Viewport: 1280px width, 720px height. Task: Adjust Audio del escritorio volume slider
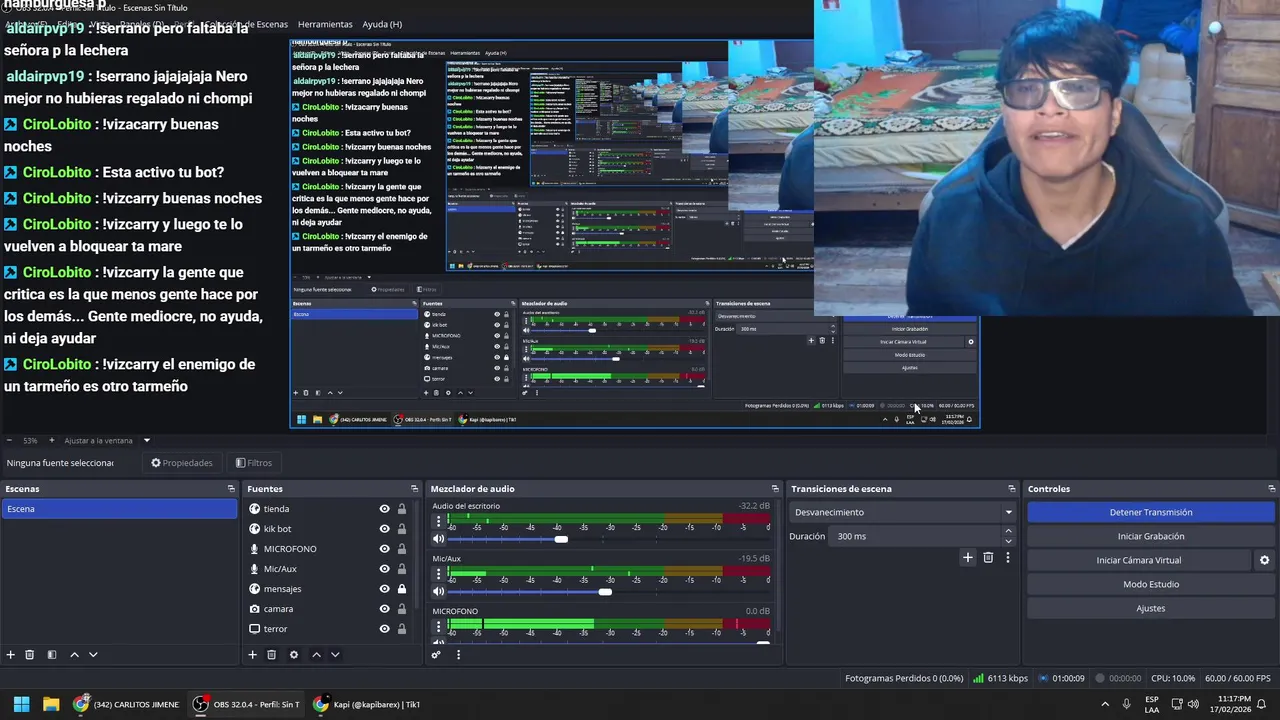[x=561, y=539]
